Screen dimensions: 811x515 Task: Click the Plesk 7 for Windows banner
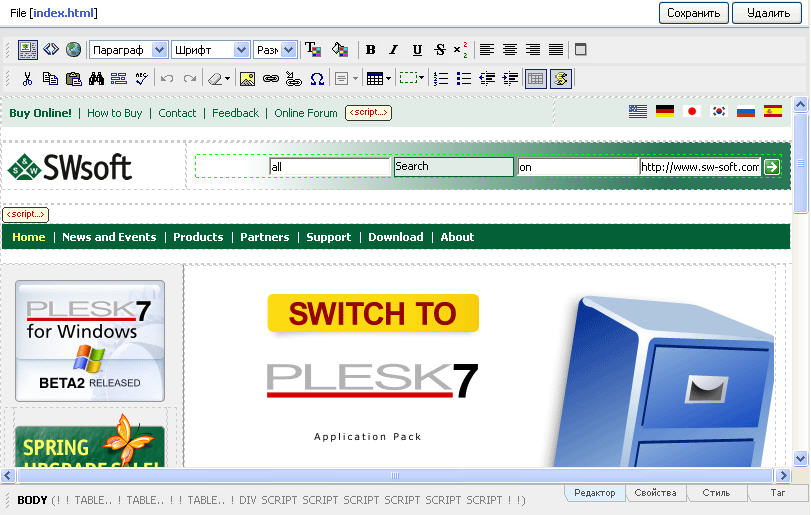[90, 341]
